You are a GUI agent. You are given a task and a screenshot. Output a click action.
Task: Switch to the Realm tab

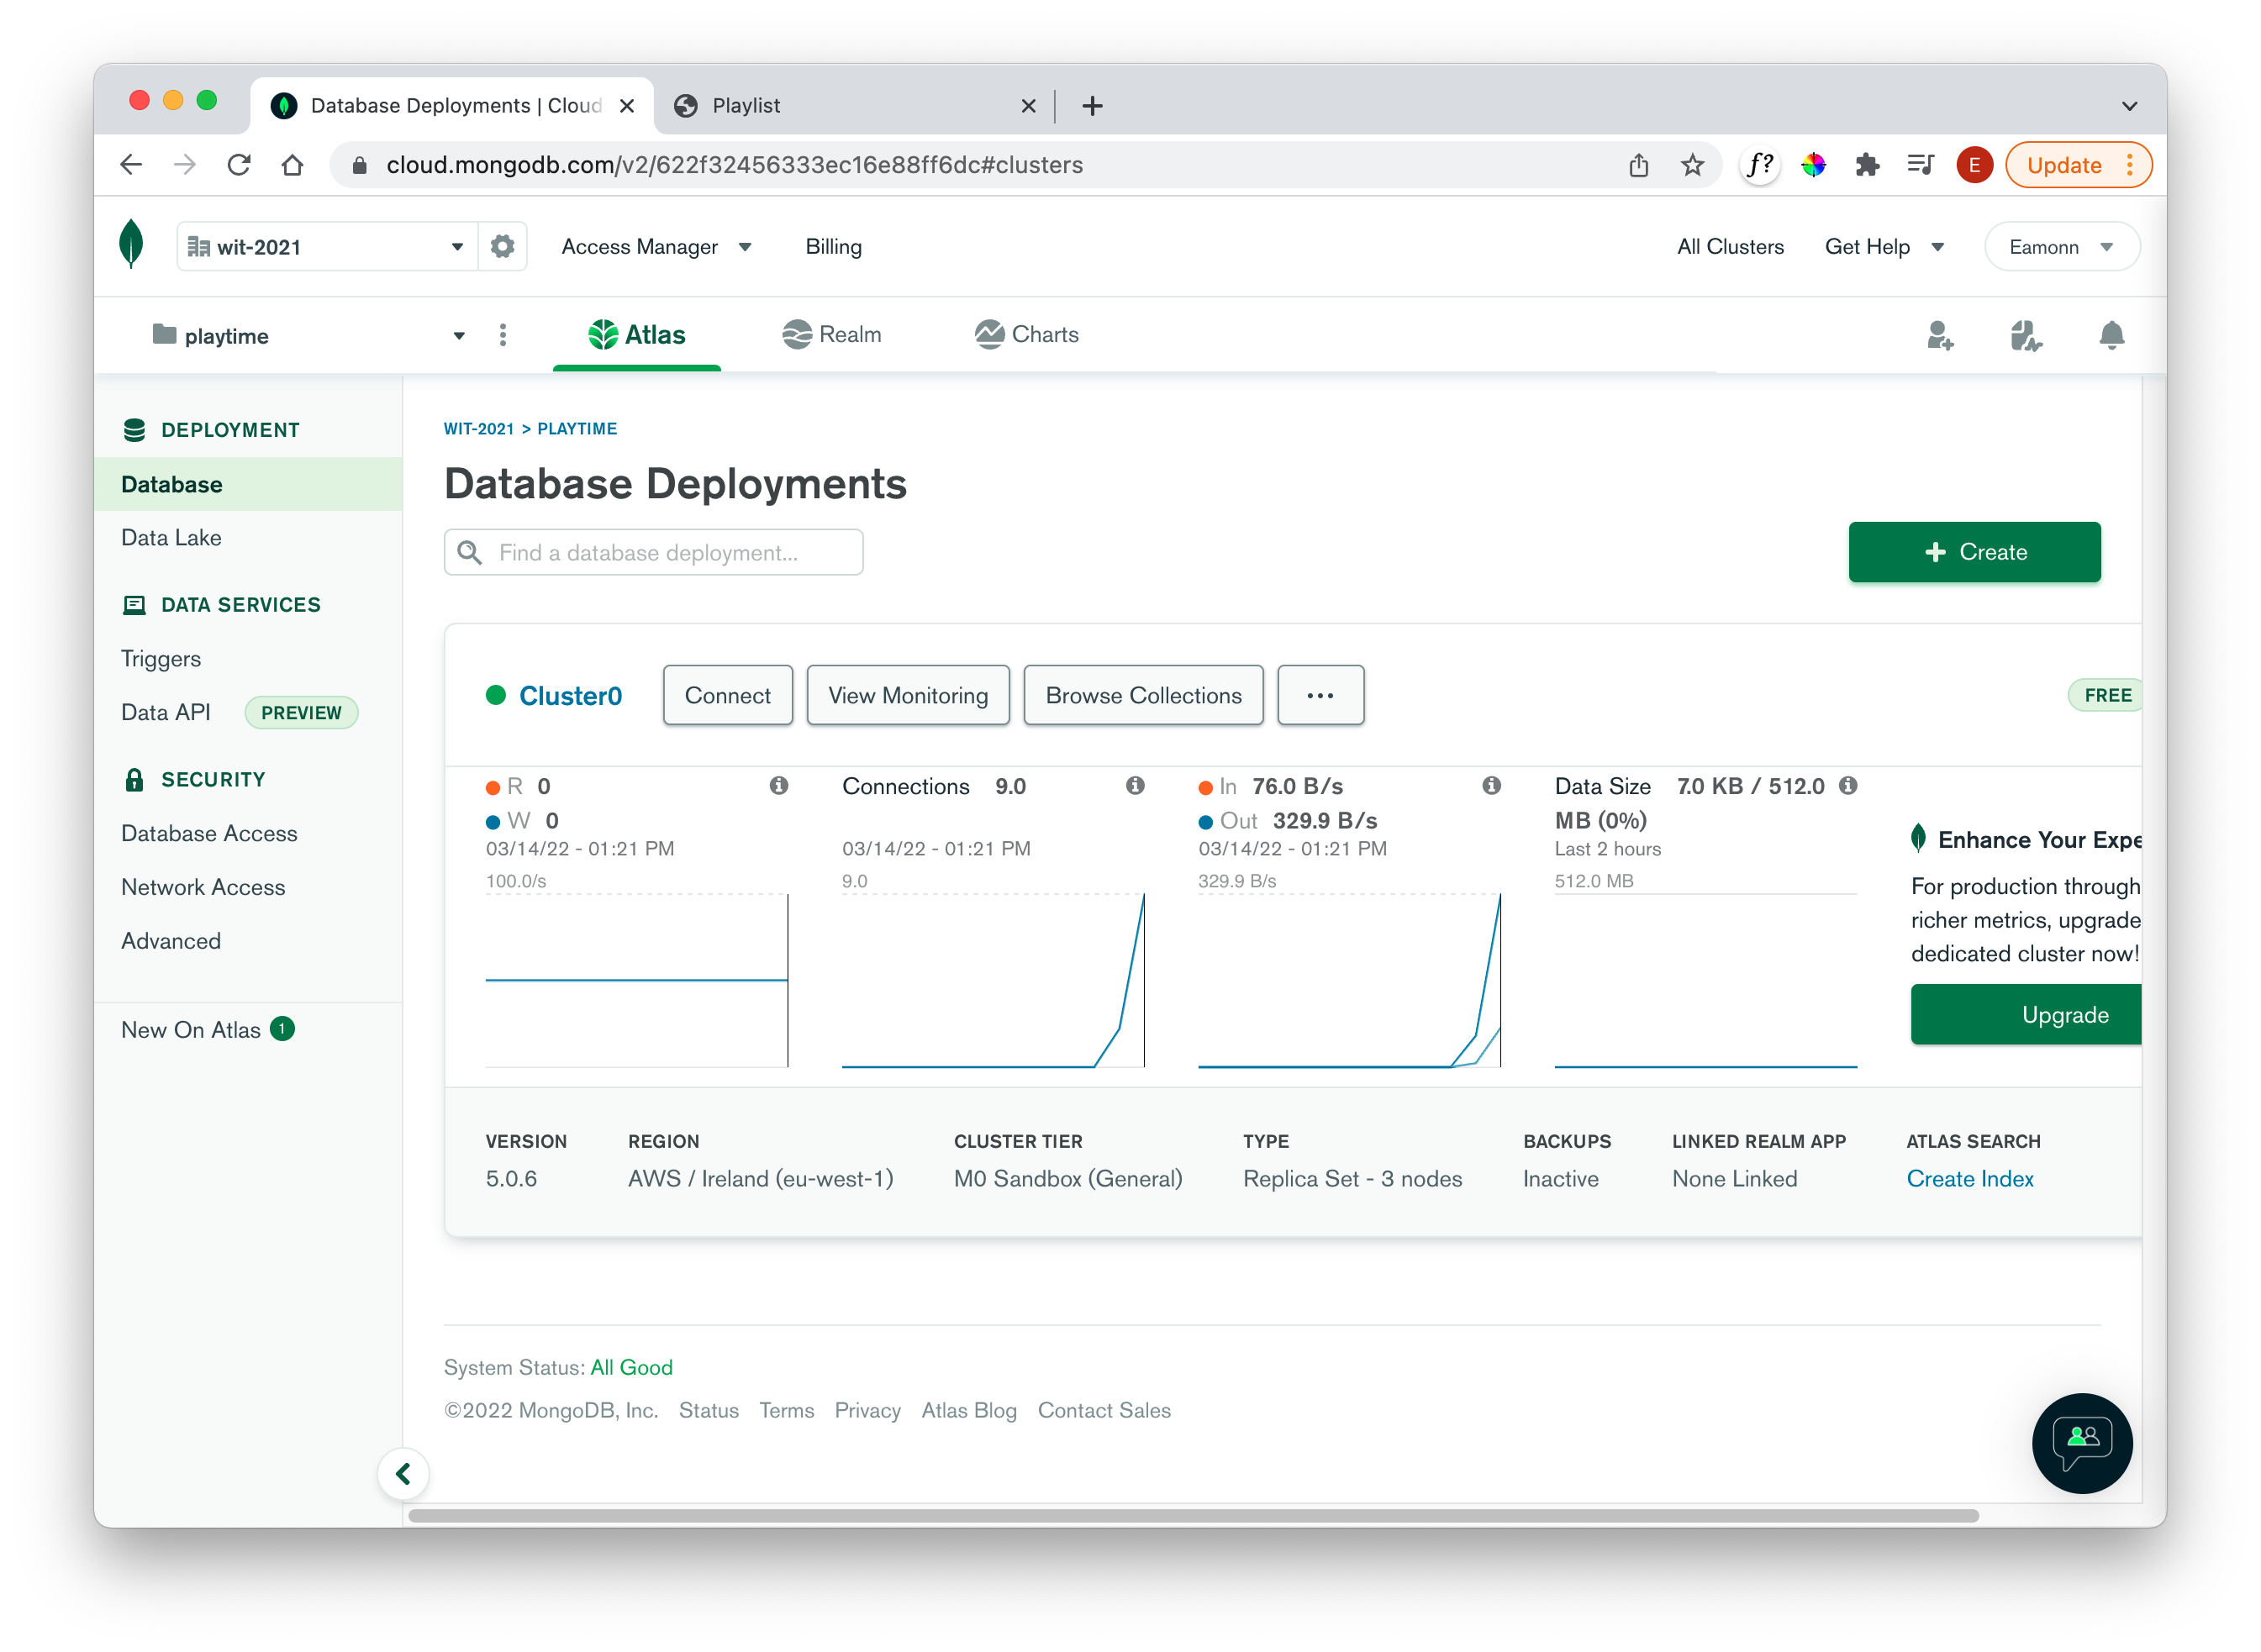832,334
